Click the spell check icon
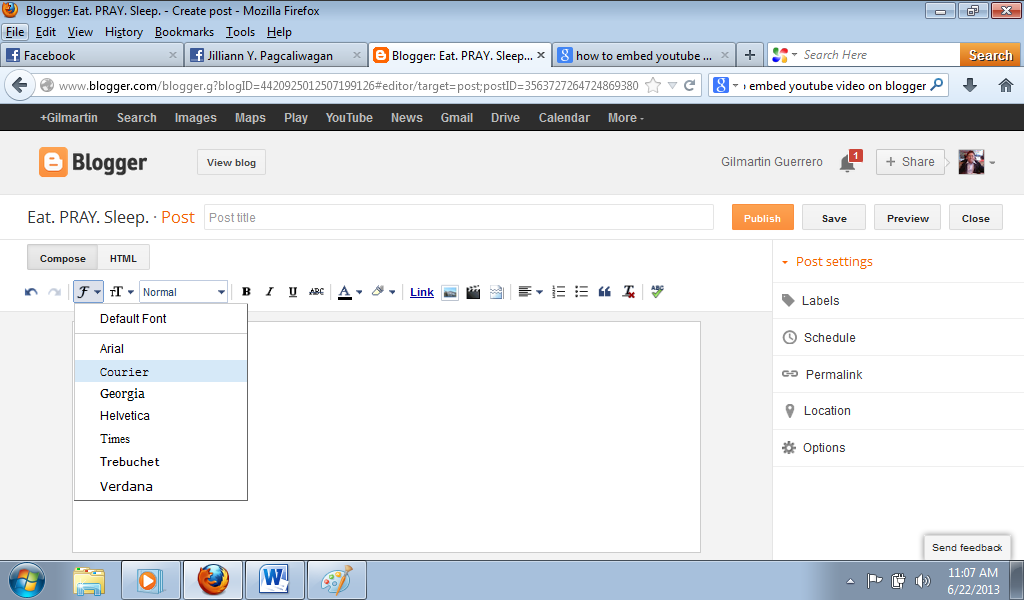 [657, 292]
